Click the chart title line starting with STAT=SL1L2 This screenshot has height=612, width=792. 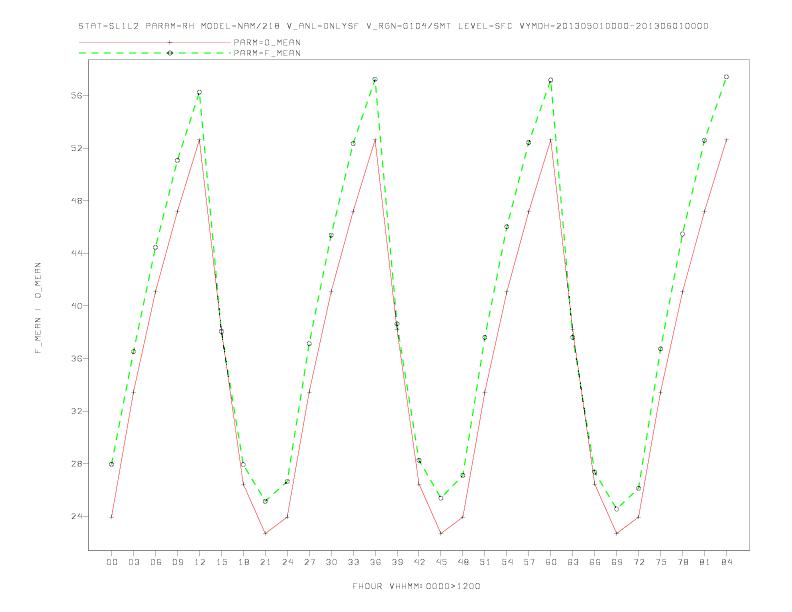pos(393,26)
